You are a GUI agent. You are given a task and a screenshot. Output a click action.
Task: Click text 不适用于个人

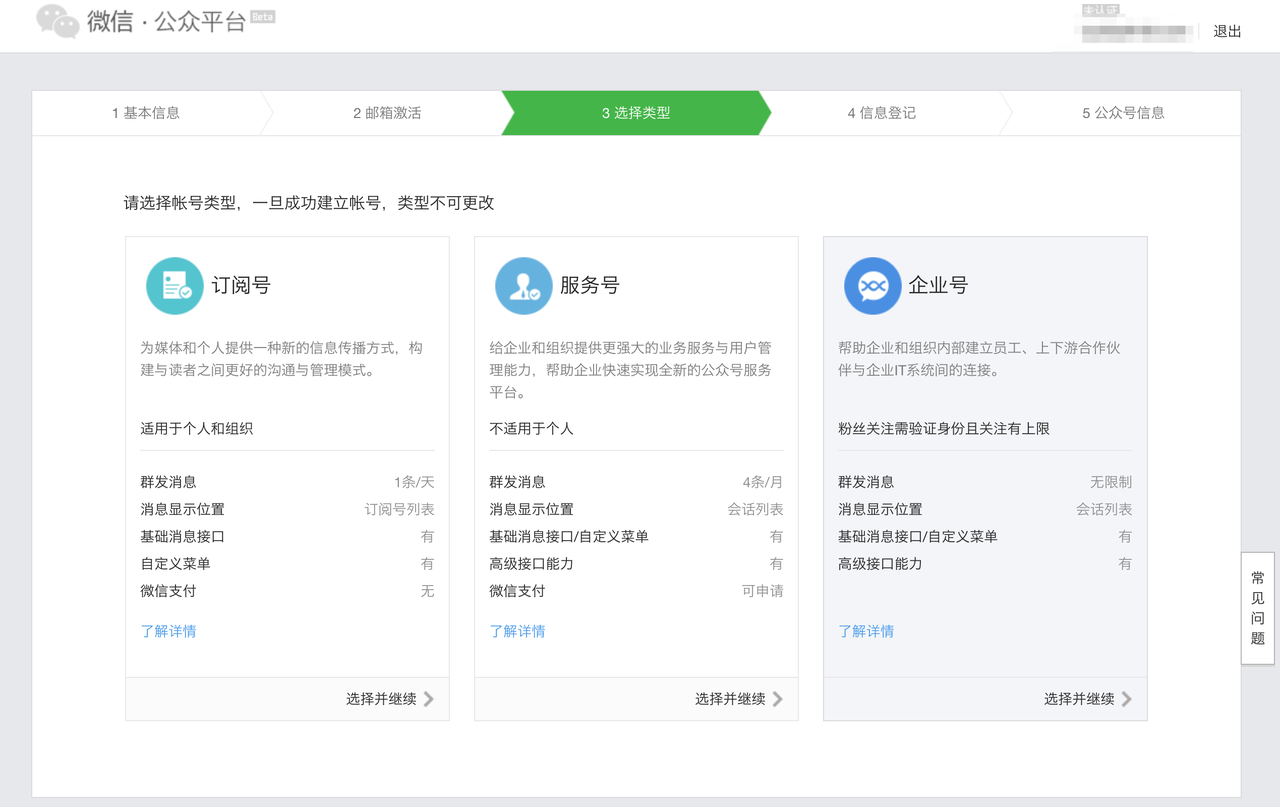[x=531, y=429]
